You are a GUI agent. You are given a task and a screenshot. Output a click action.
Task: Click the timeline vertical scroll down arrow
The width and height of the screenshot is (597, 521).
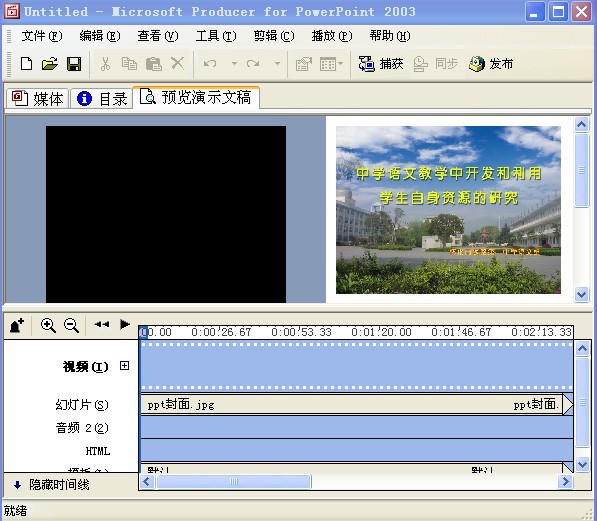583,465
